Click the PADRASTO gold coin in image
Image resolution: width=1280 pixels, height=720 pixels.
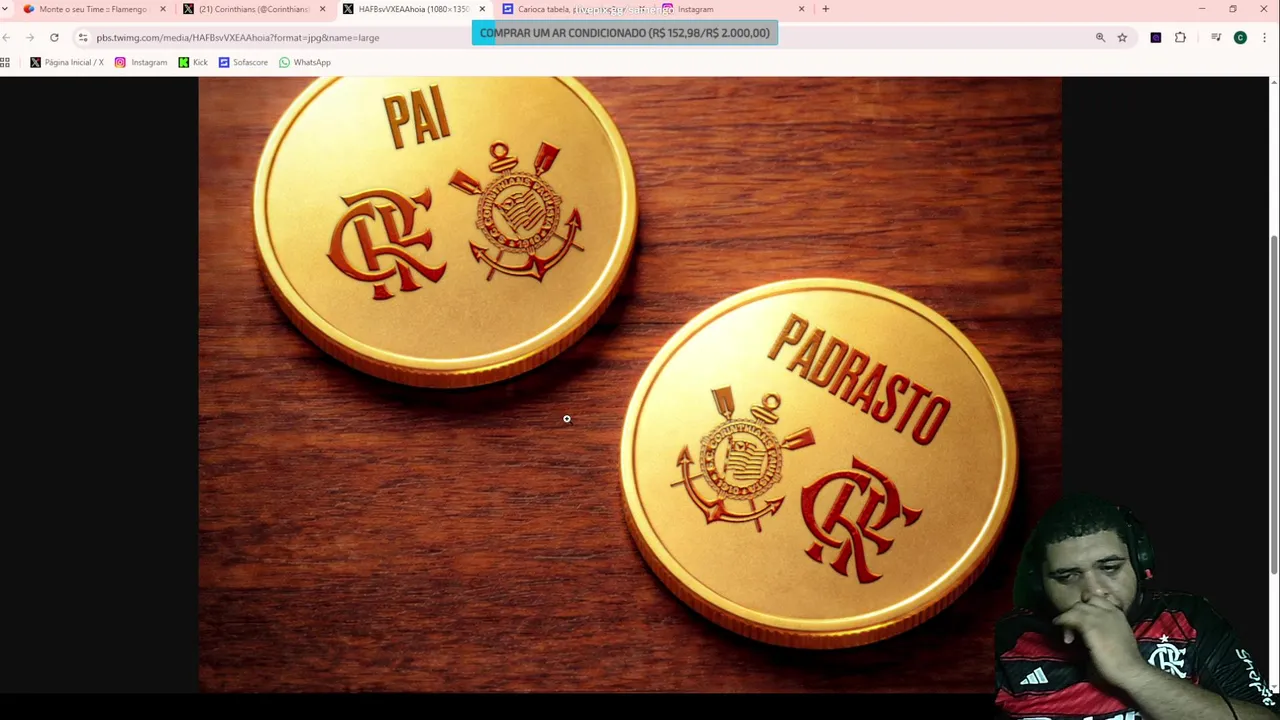818,462
